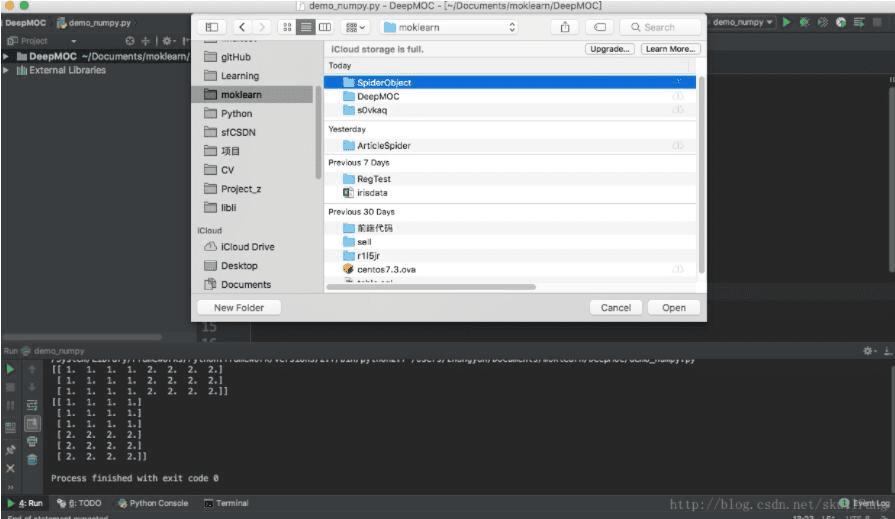Image resolution: width=895 pixels, height=519 pixels.
Task: Debug demo_numpy from PyCharm toolbar
Action: [804, 22]
